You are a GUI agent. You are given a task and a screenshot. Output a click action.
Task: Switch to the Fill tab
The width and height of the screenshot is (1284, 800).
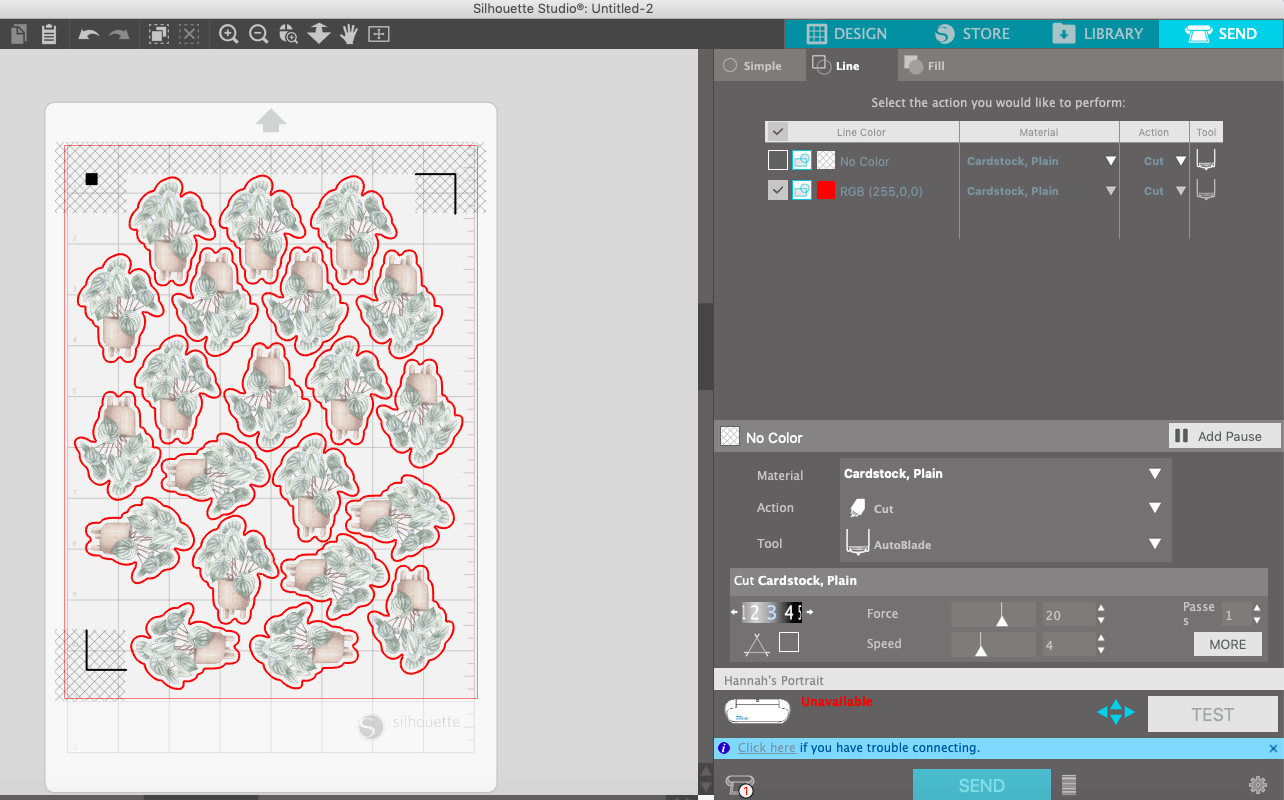pyautogui.click(x=924, y=66)
